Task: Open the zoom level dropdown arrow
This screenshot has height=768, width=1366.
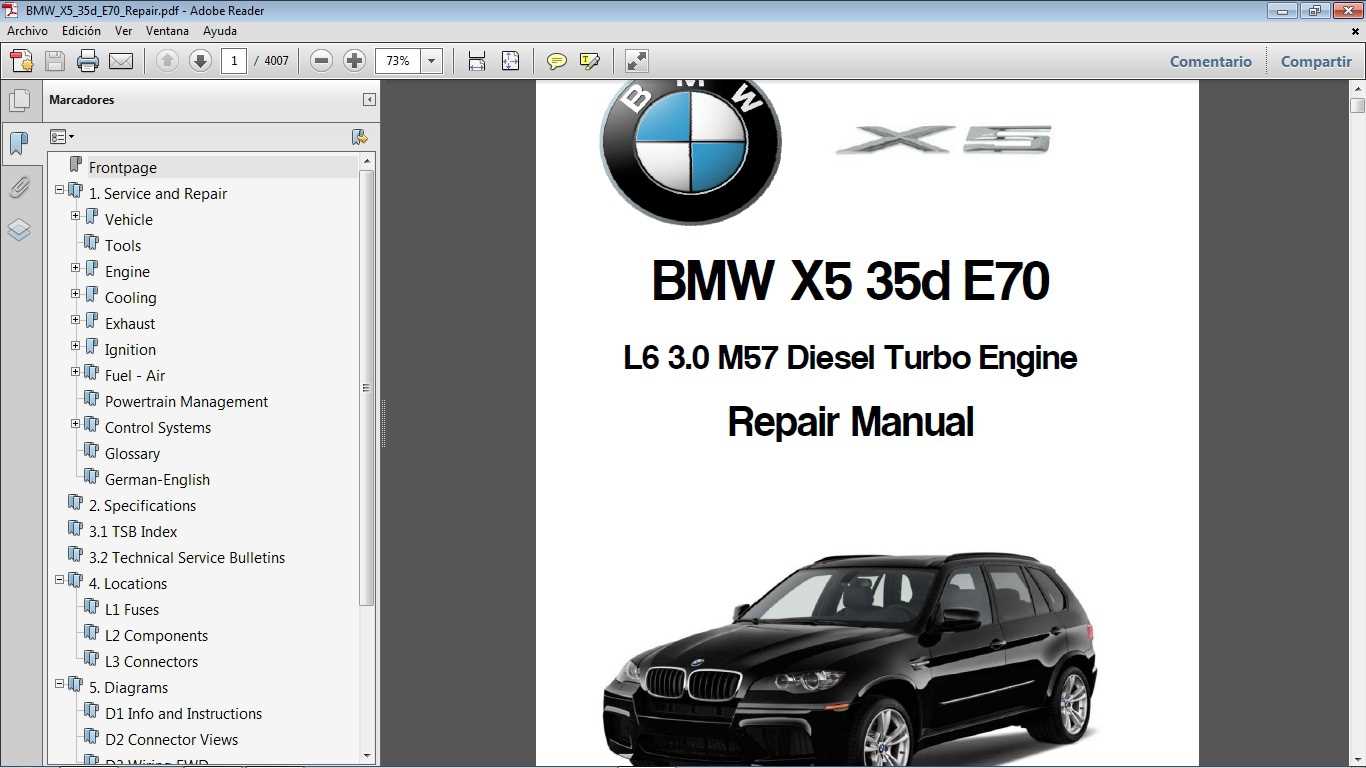Action: [432, 61]
